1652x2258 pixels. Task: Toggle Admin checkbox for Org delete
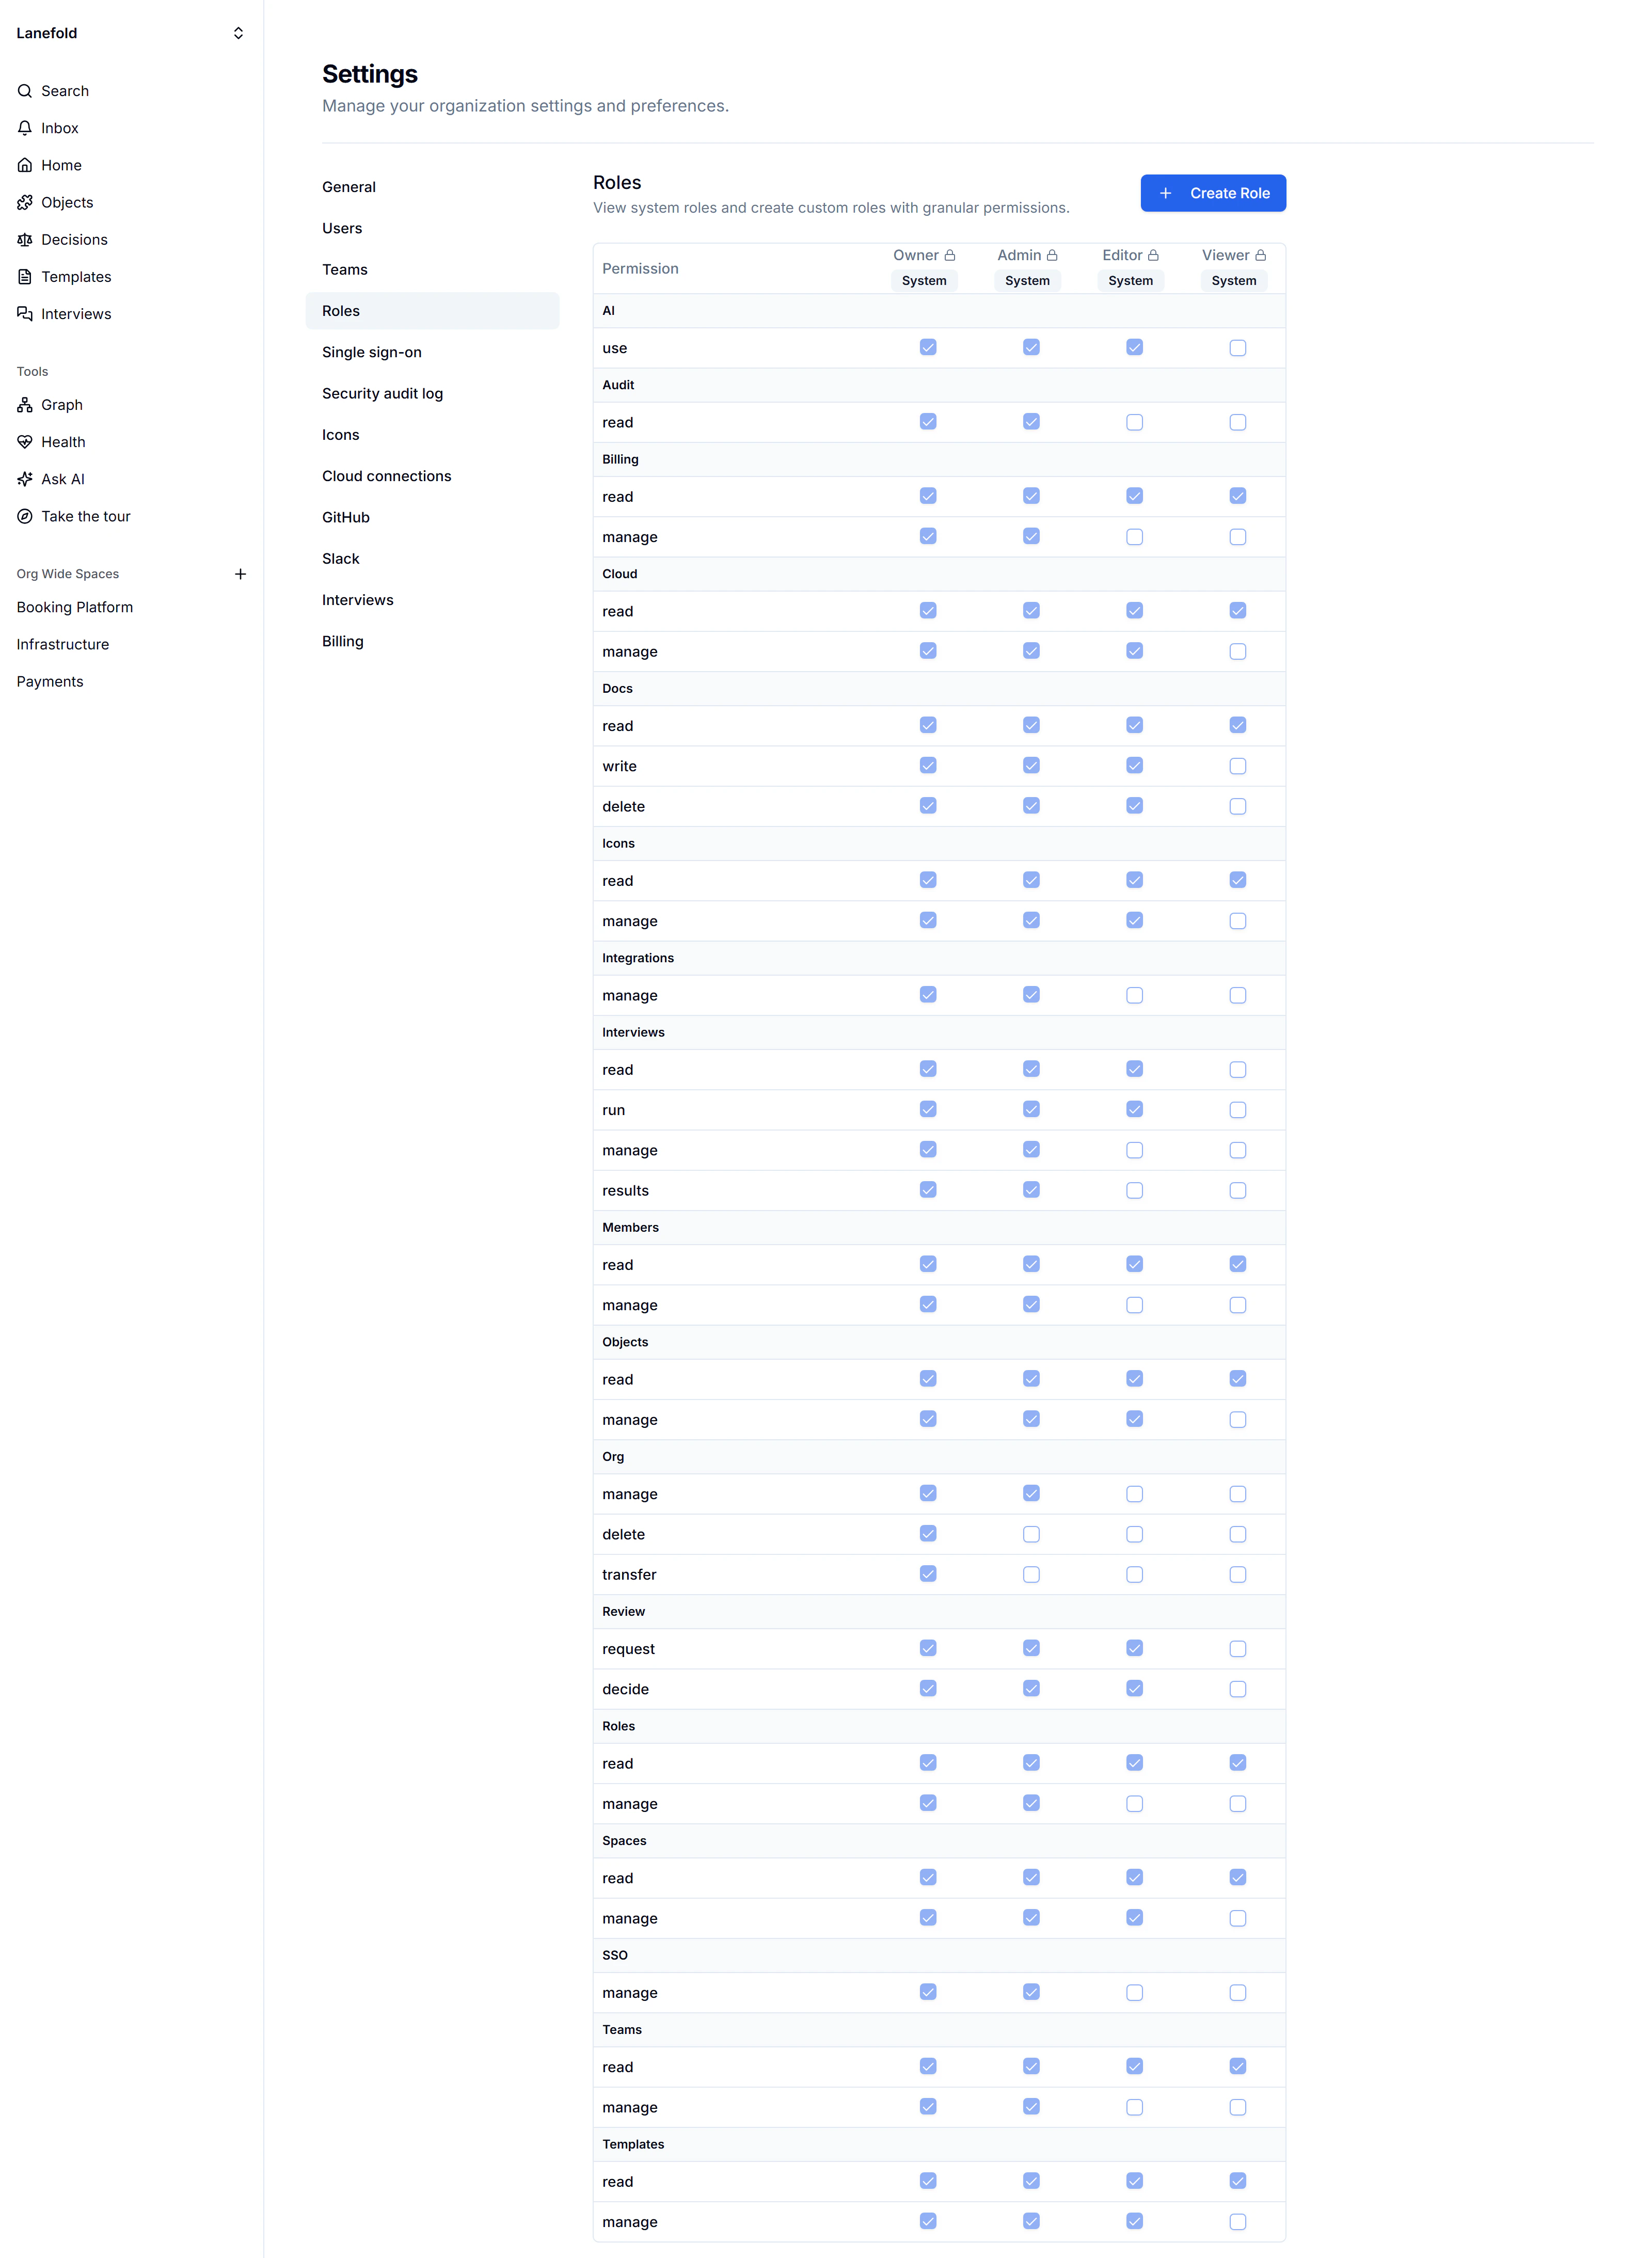[x=1031, y=1534]
